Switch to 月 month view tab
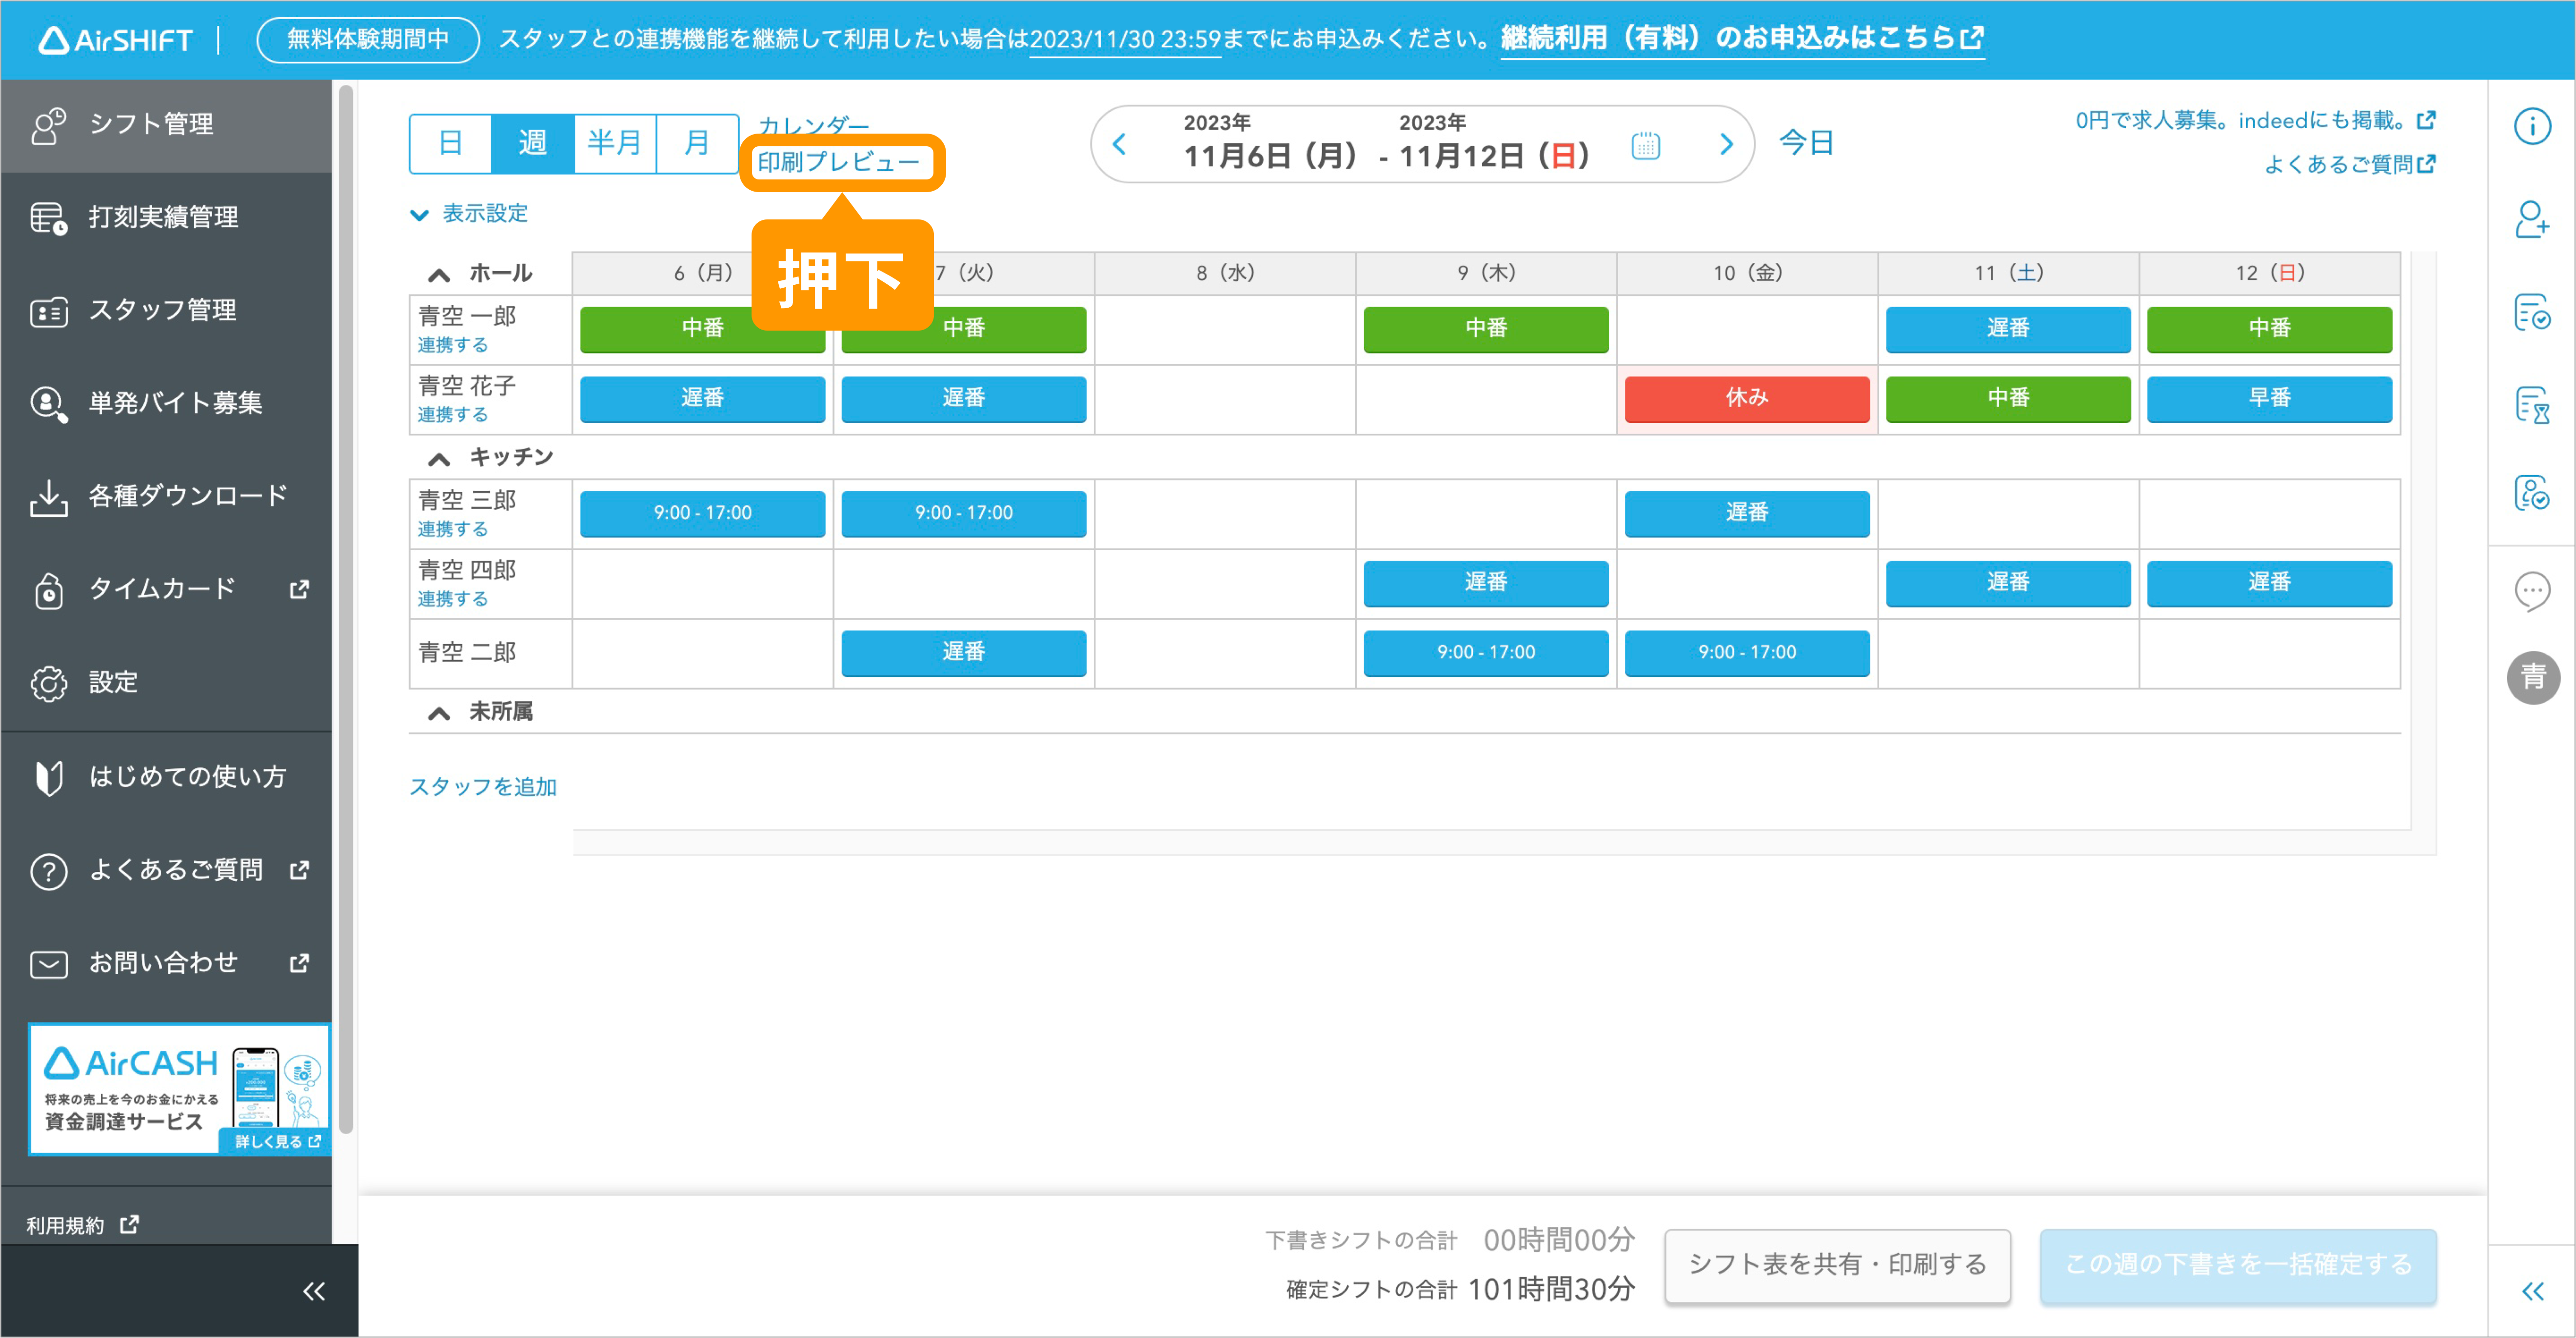 (696, 143)
